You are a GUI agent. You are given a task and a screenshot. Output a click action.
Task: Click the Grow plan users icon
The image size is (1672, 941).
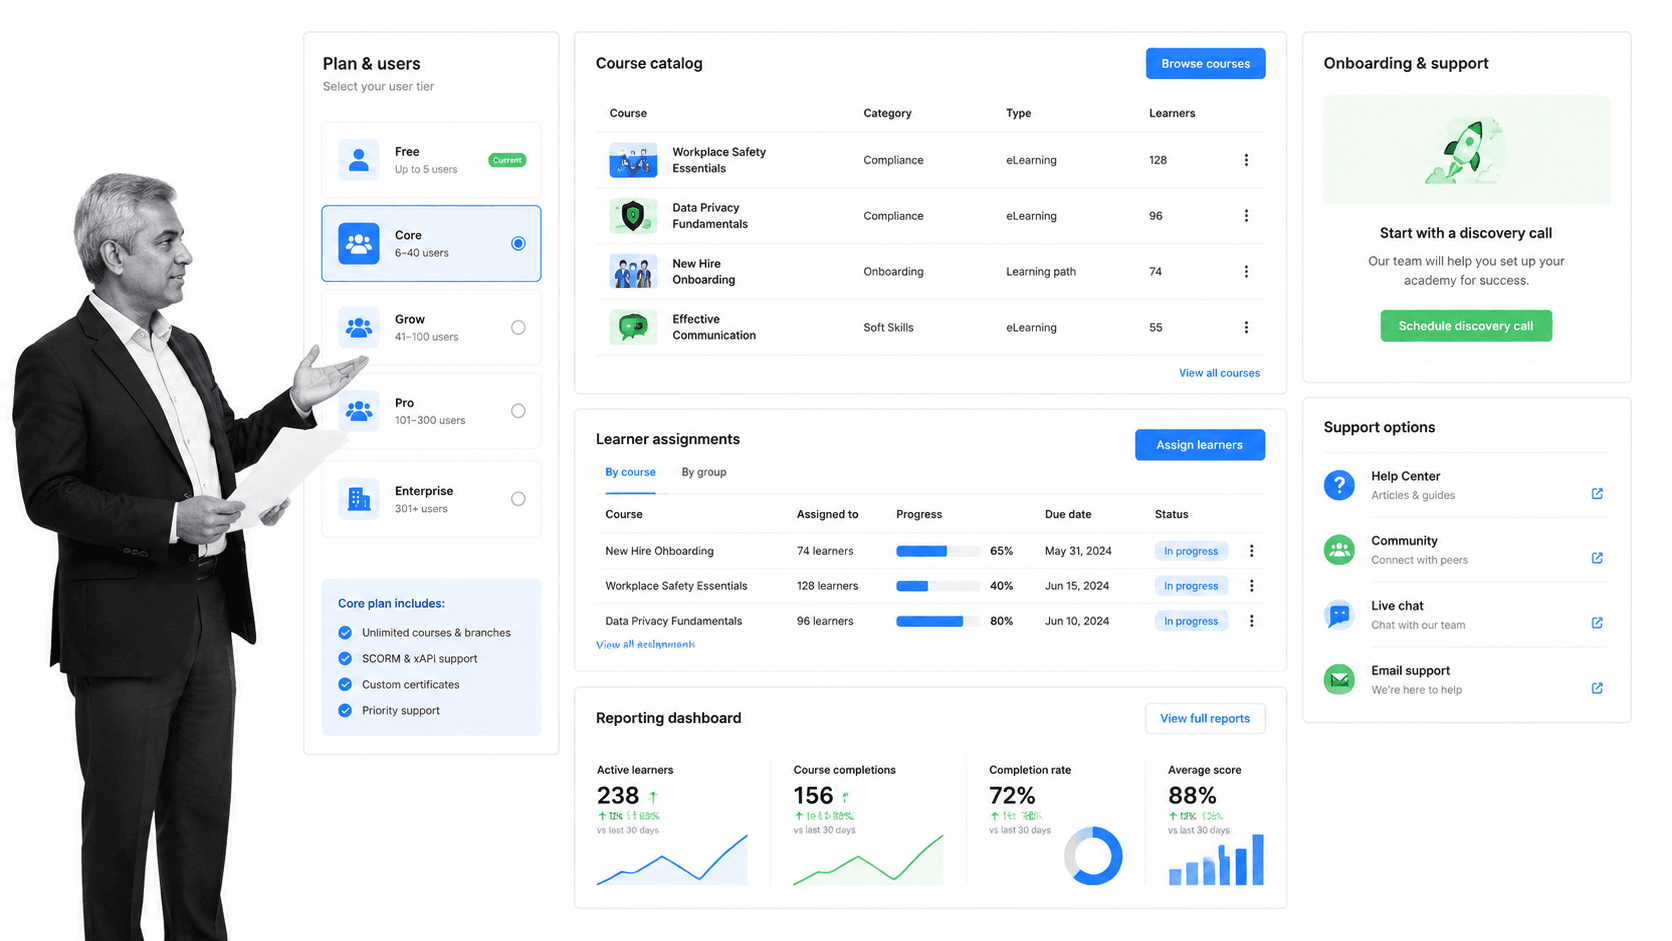click(358, 327)
